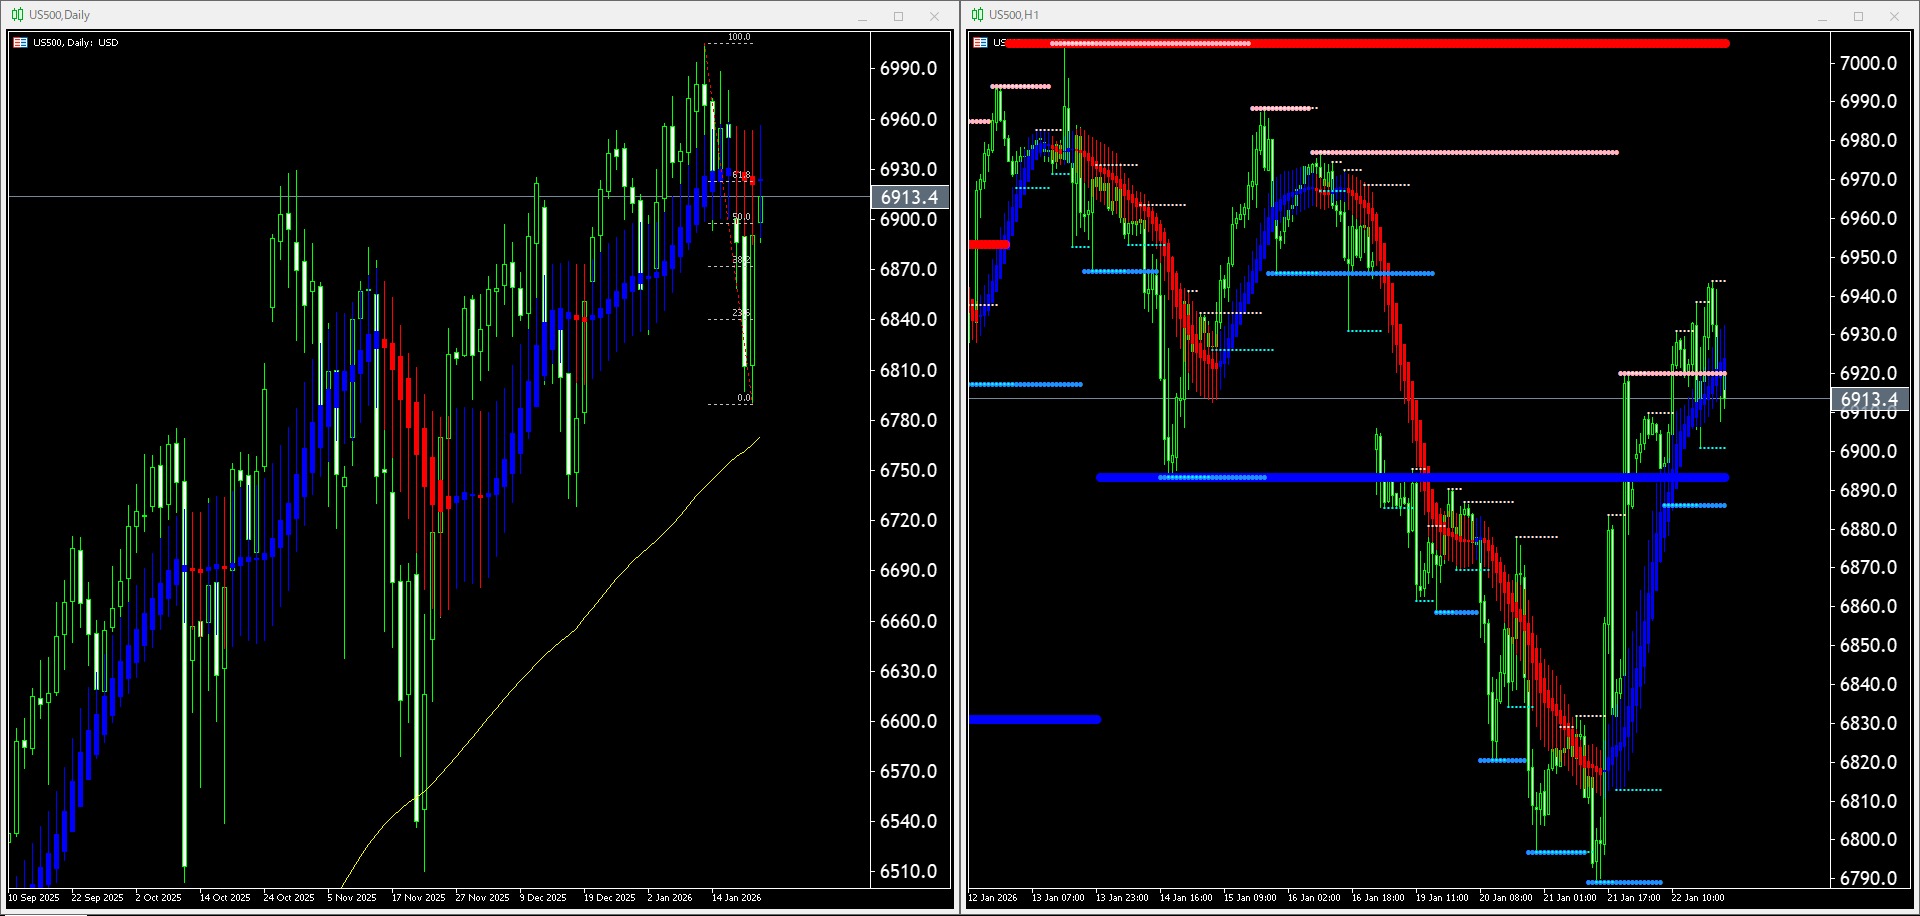This screenshot has width=1920, height=916.
Task: Minimize the US500,Daily chart window
Action: 863,16
